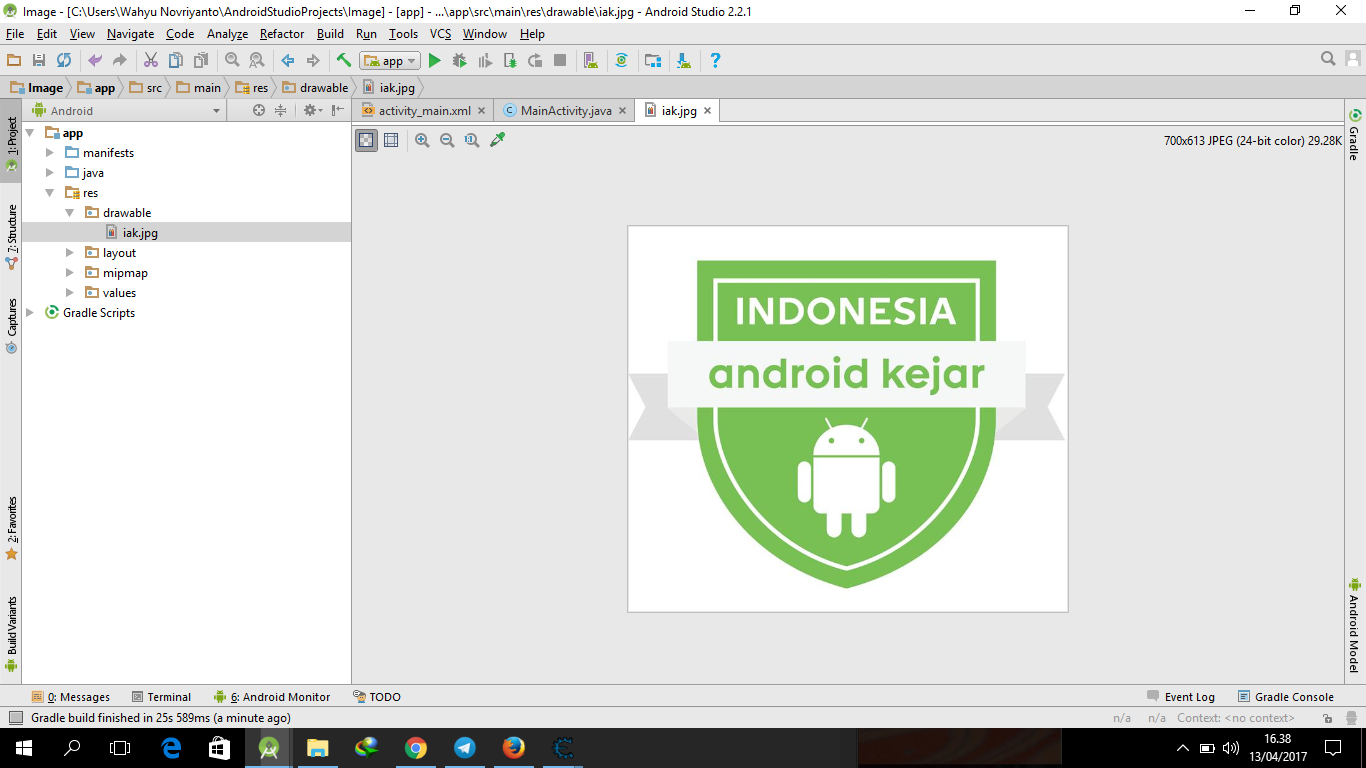Expand the layout folder
Screen dimensions: 1366x768
(70, 252)
